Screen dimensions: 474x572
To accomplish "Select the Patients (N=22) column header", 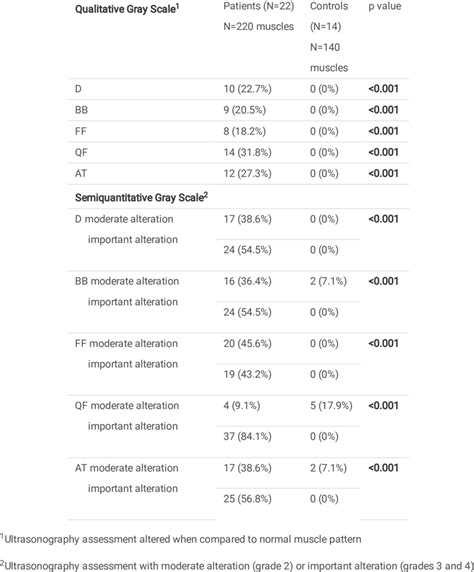I will 258,6.
